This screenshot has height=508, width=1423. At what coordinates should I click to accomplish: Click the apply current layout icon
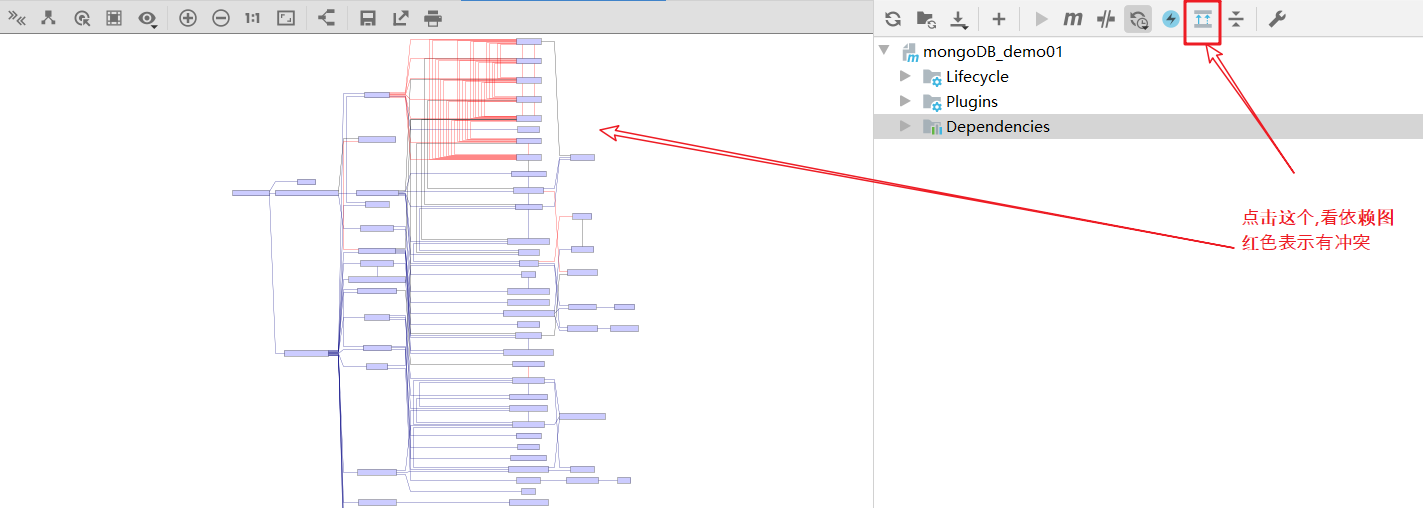point(326,17)
